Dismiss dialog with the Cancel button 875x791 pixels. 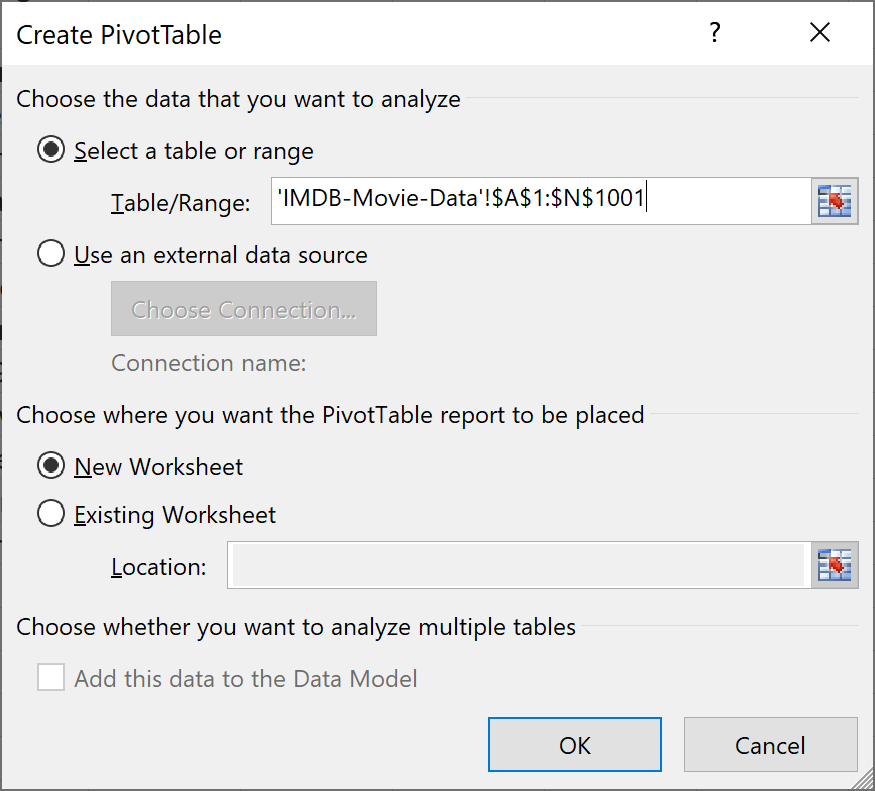point(771,745)
